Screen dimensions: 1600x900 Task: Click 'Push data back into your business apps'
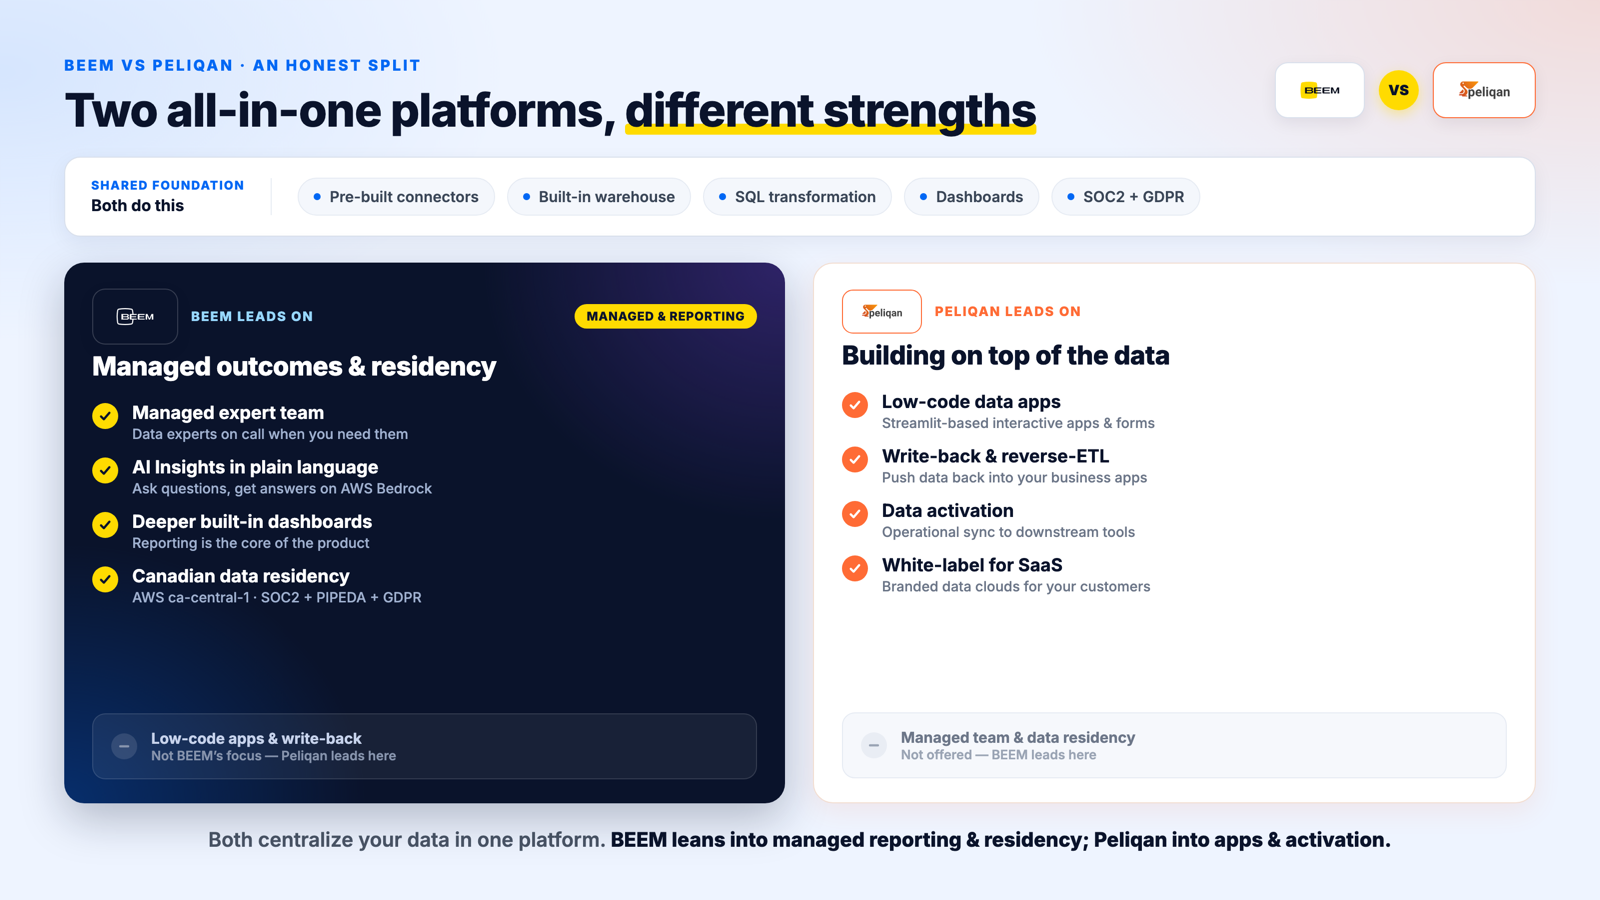(1014, 477)
